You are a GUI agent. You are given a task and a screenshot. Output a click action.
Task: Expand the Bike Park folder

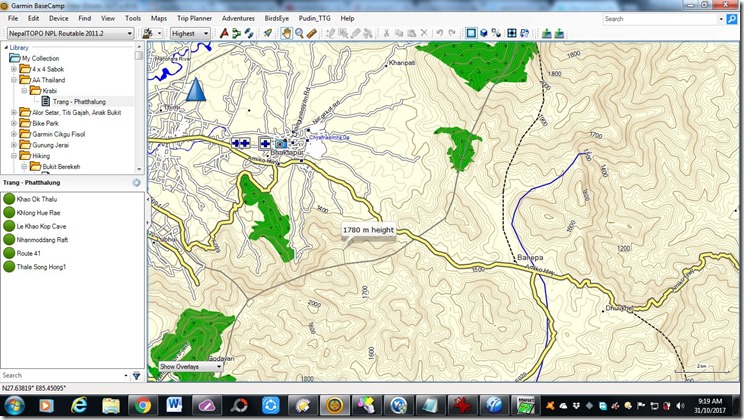click(x=14, y=123)
